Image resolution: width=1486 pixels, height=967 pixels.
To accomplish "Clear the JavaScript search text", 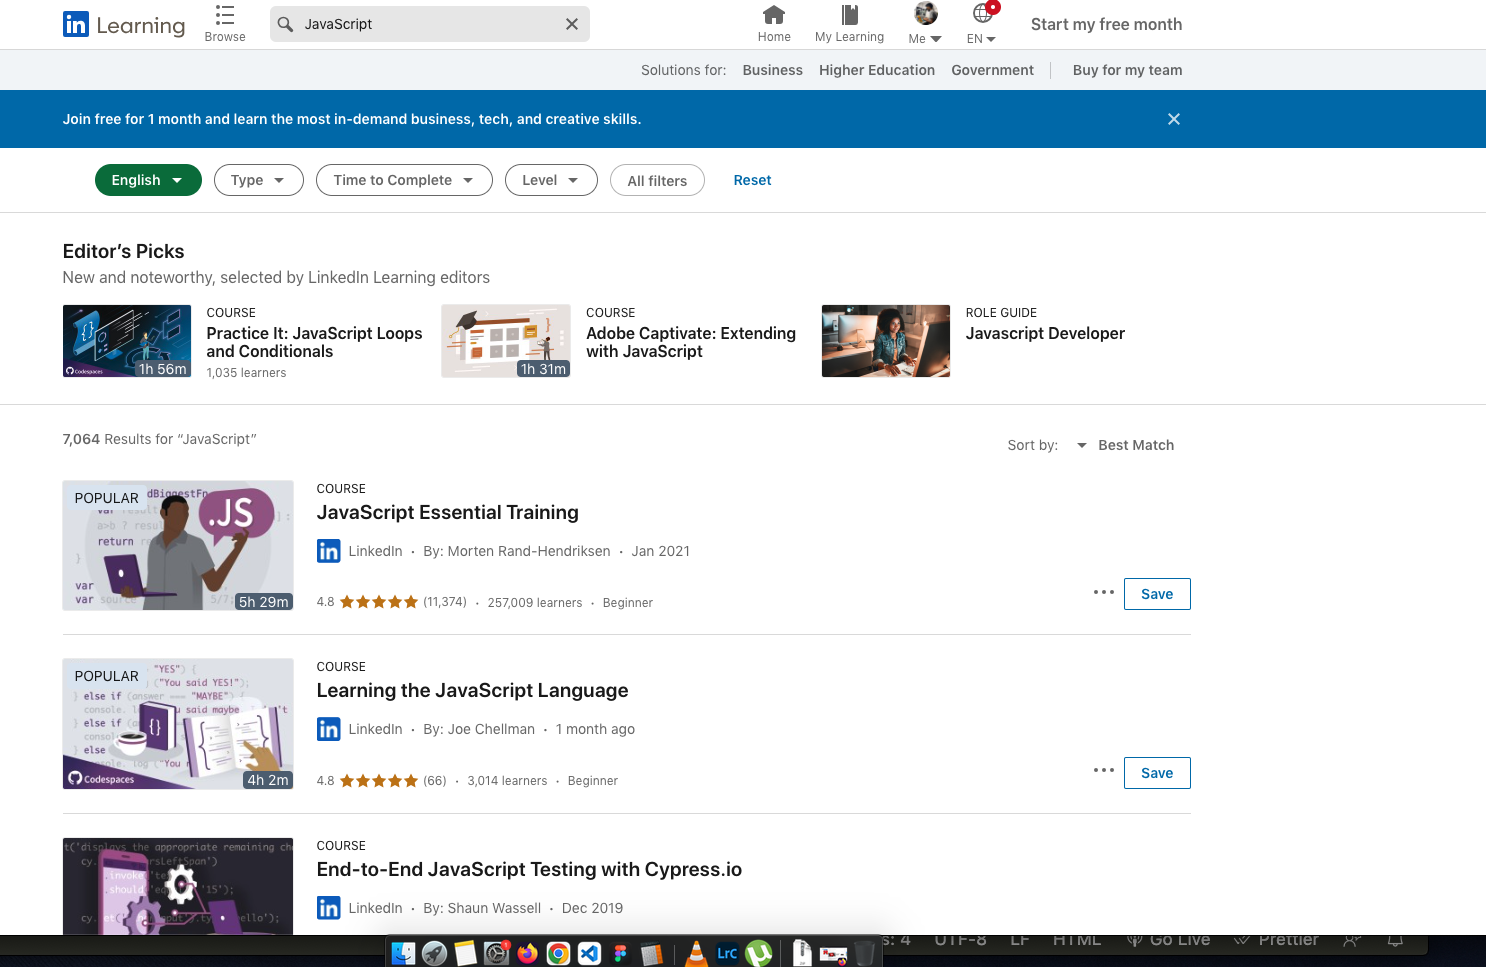I will (x=572, y=24).
